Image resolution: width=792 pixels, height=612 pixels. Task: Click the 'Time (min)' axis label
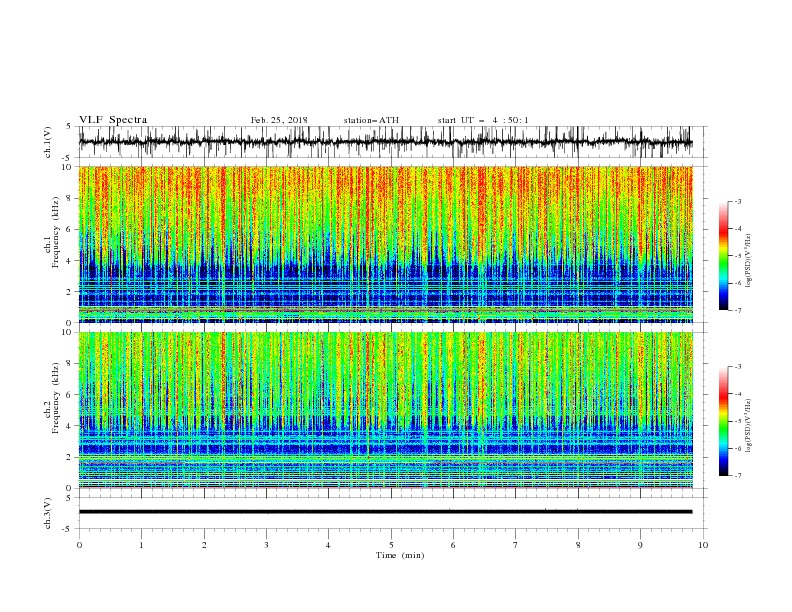pyautogui.click(x=400, y=555)
